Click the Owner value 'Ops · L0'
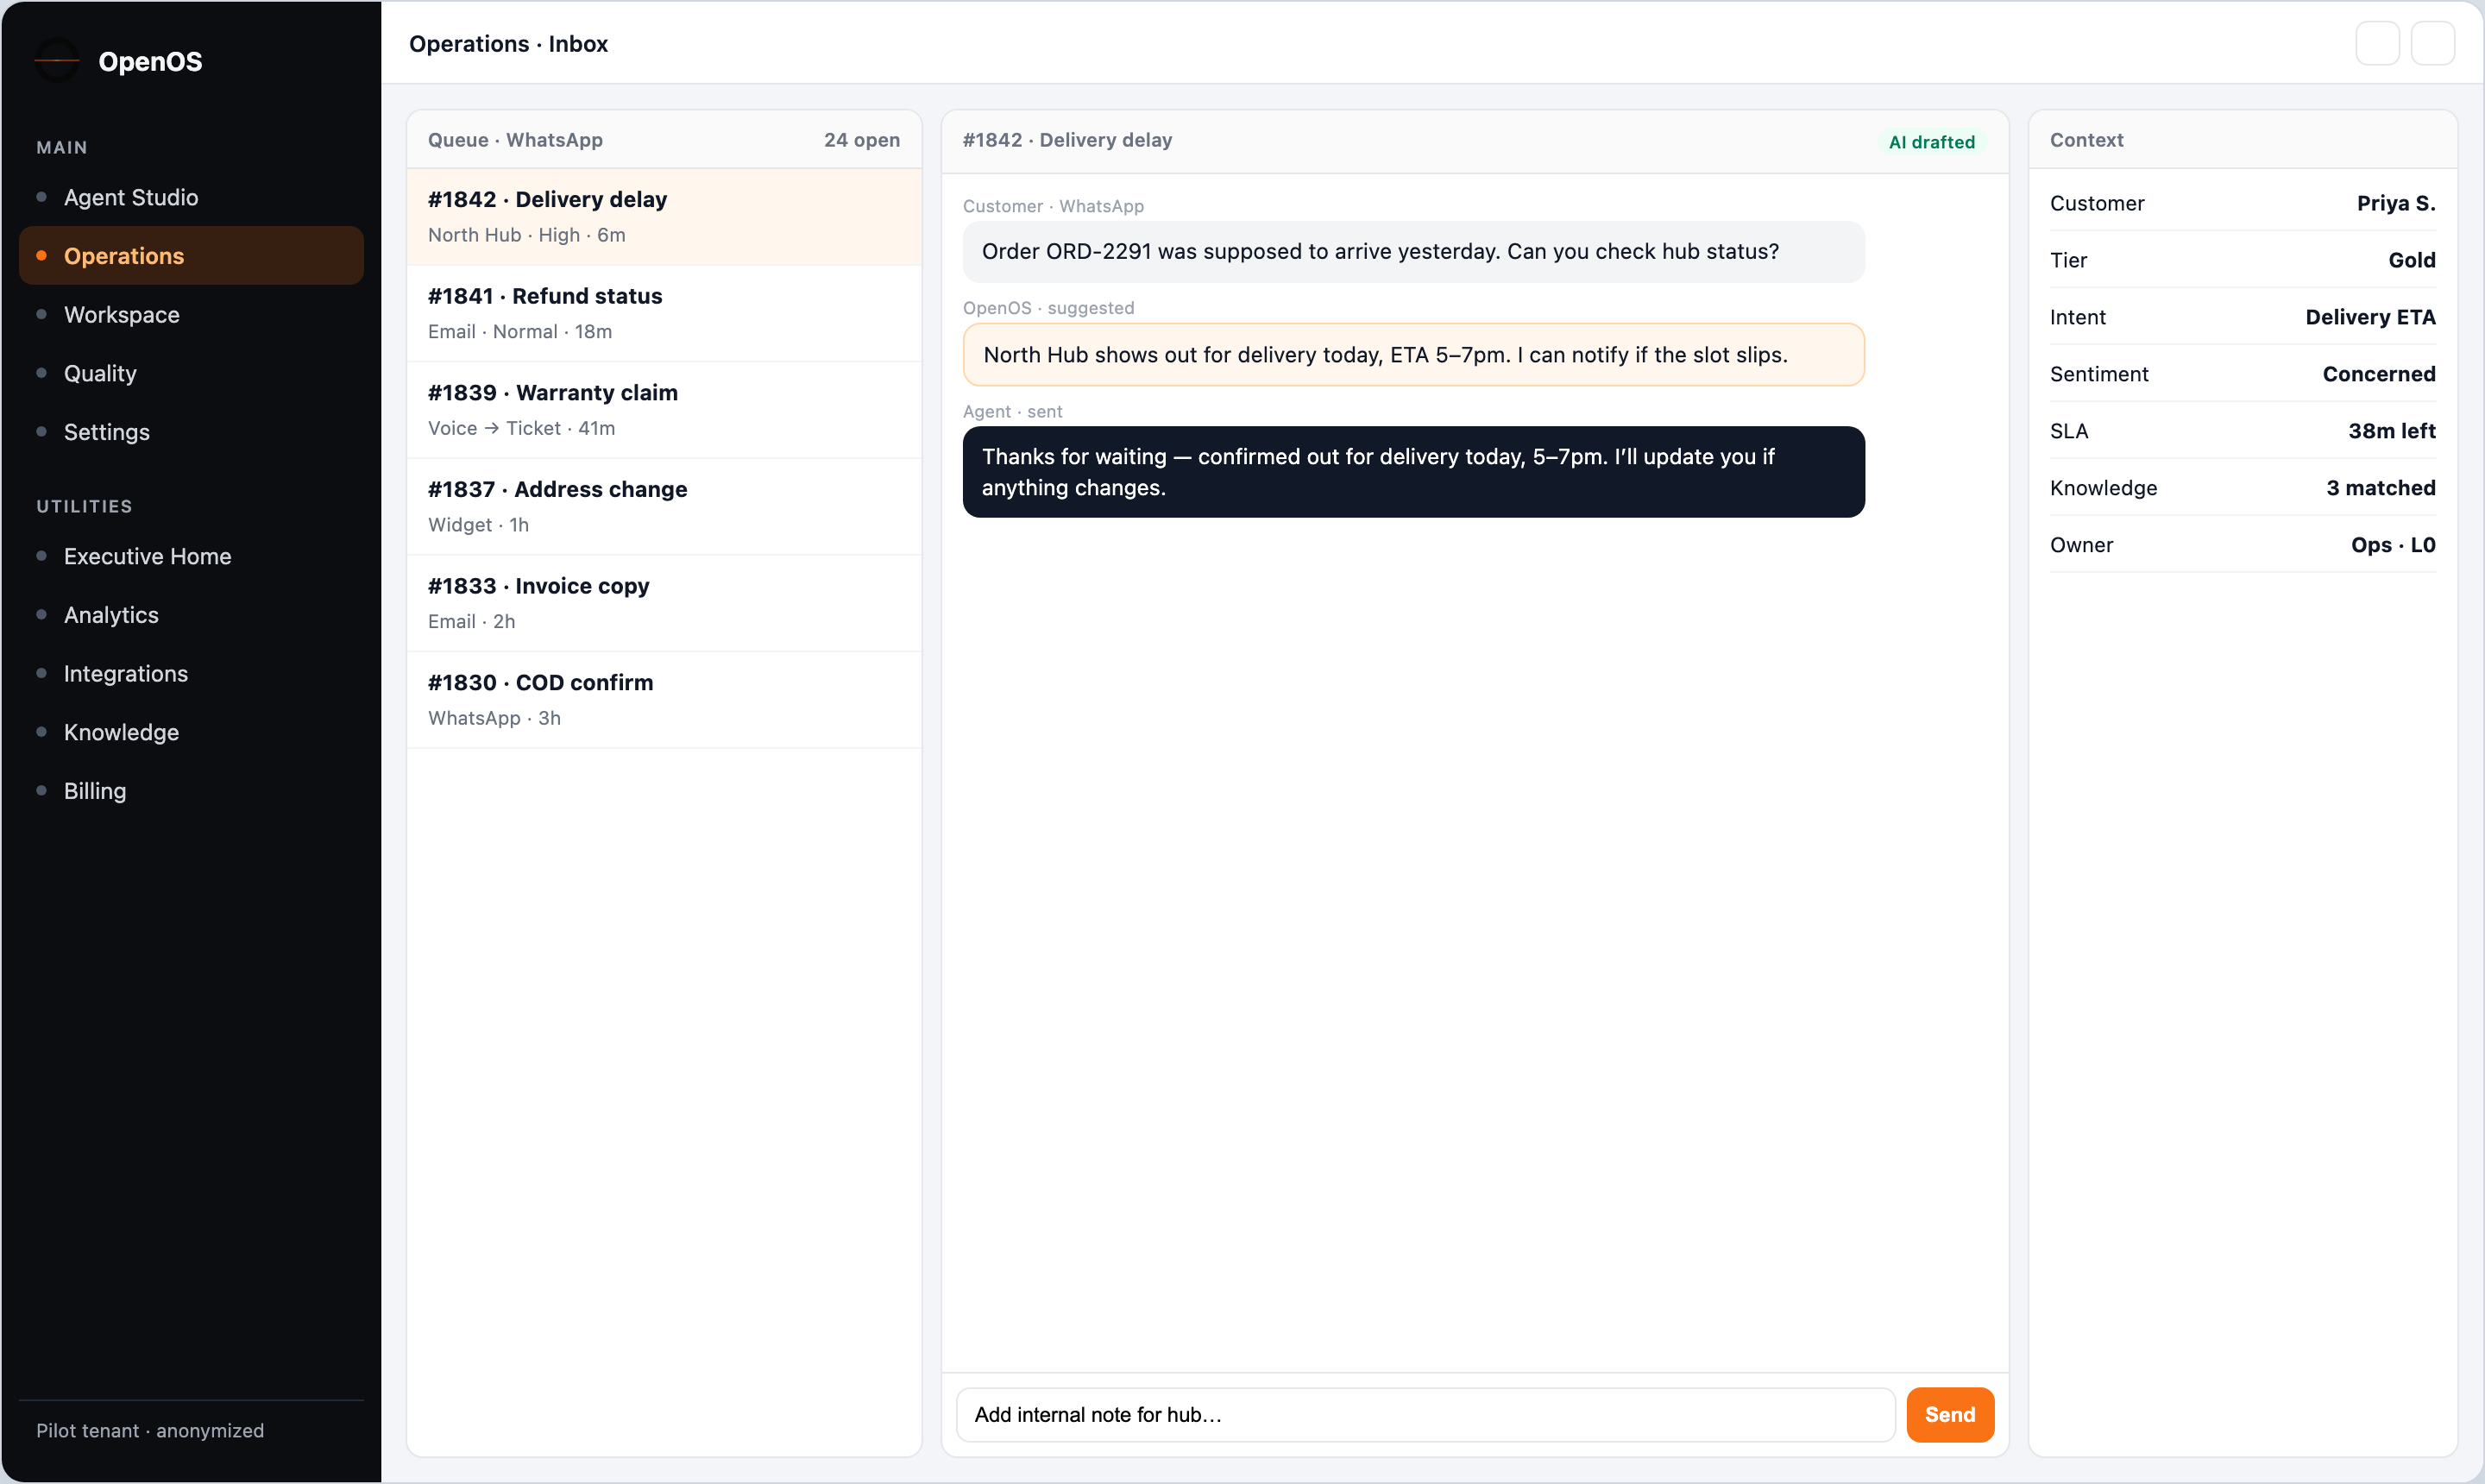Viewport: 2485px width, 1484px height. click(x=2393, y=545)
